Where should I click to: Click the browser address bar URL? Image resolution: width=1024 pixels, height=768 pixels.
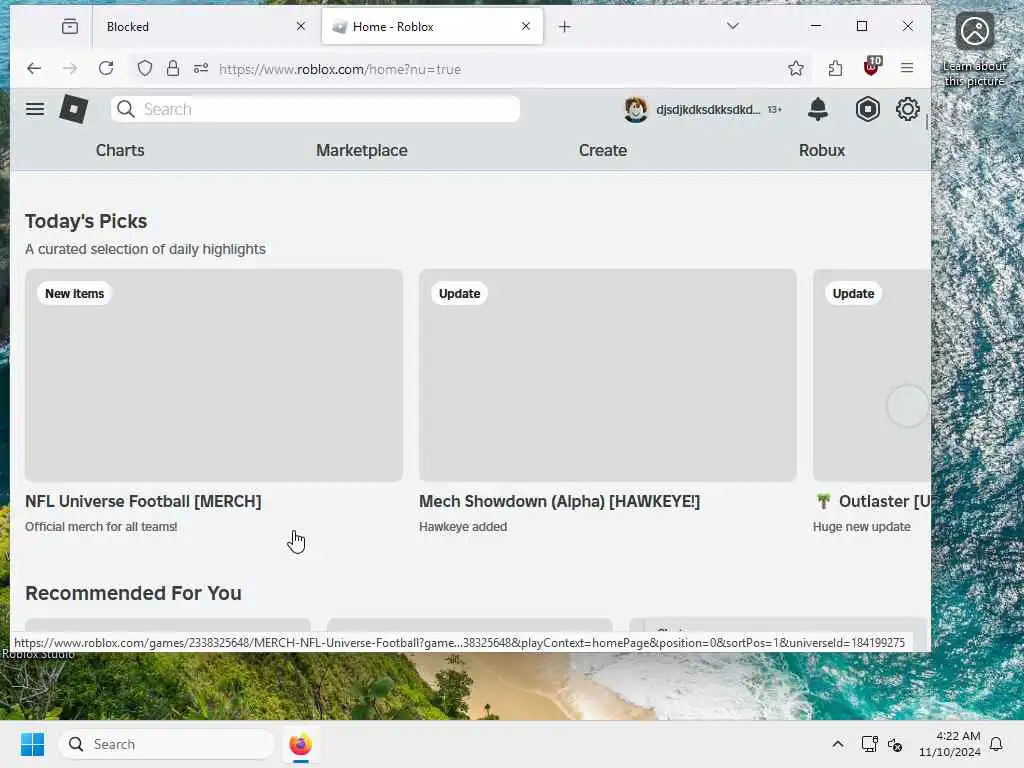(x=340, y=69)
